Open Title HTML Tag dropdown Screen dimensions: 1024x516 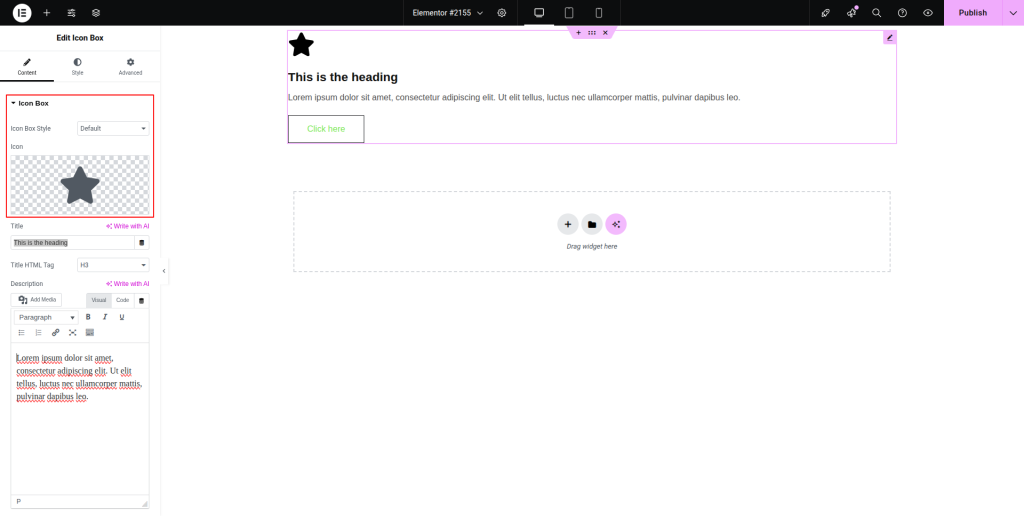pos(113,265)
